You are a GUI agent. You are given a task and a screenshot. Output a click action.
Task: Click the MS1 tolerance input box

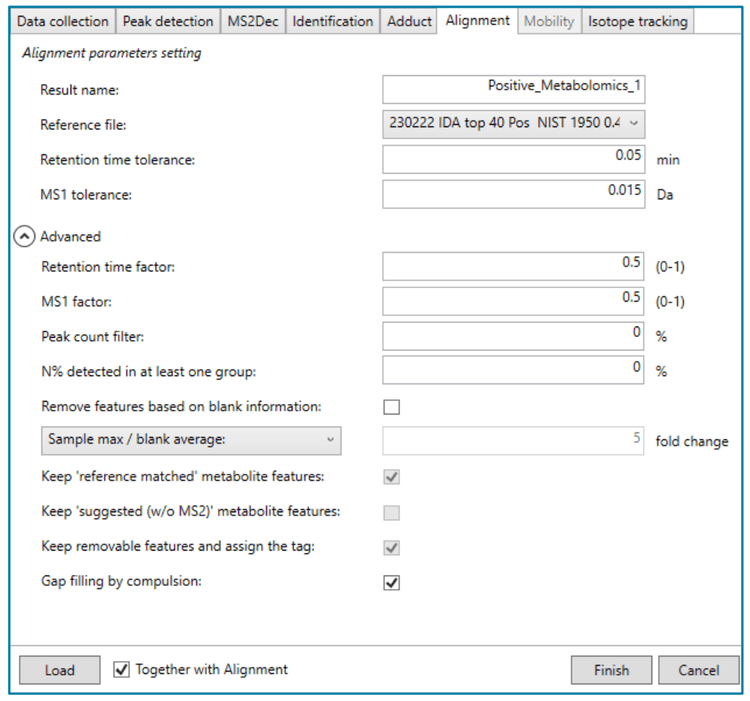pos(514,194)
